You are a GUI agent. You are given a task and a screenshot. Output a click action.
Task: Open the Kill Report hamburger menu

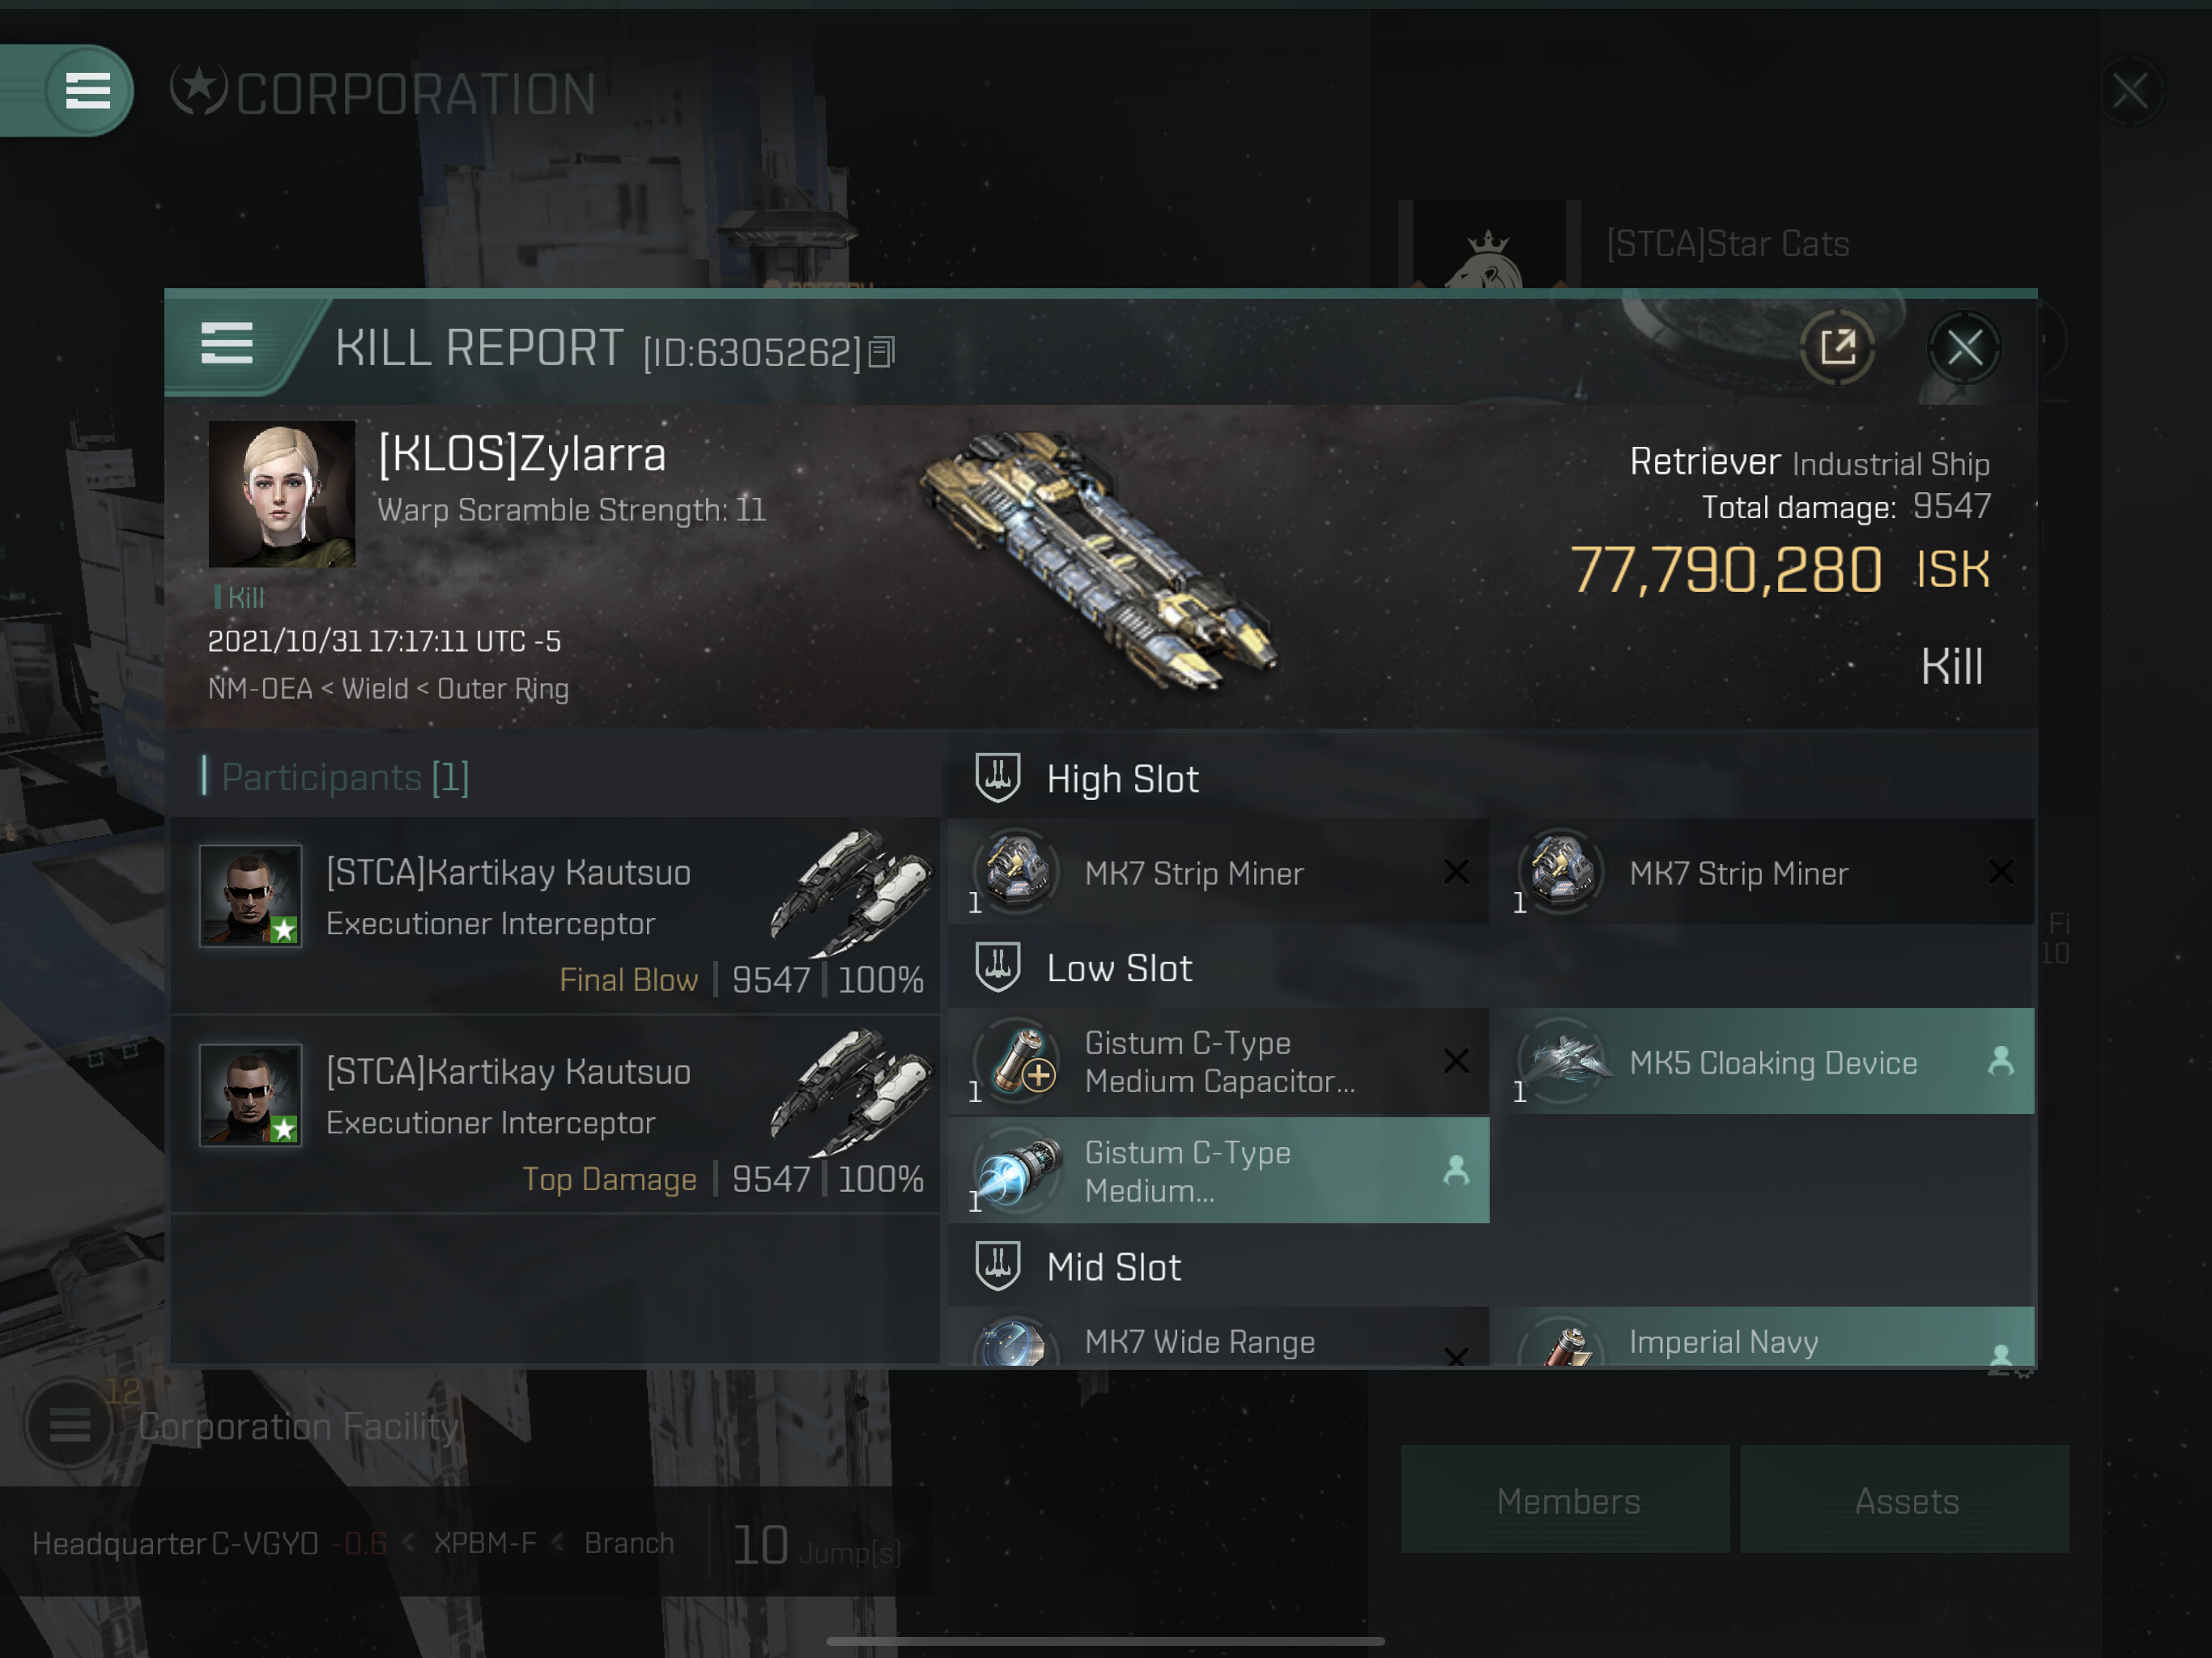click(227, 344)
